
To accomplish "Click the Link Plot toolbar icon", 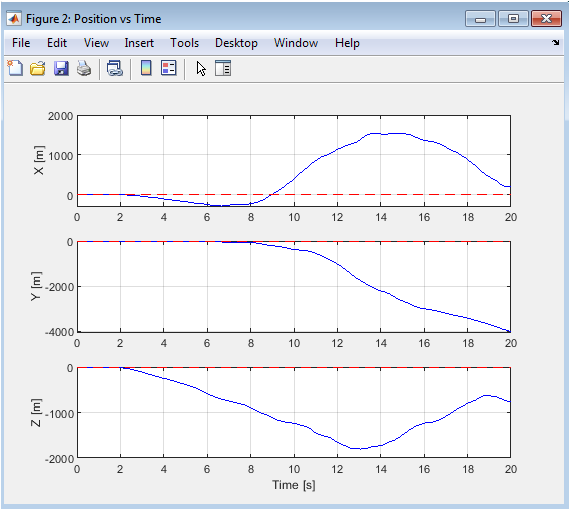I will pos(115,68).
